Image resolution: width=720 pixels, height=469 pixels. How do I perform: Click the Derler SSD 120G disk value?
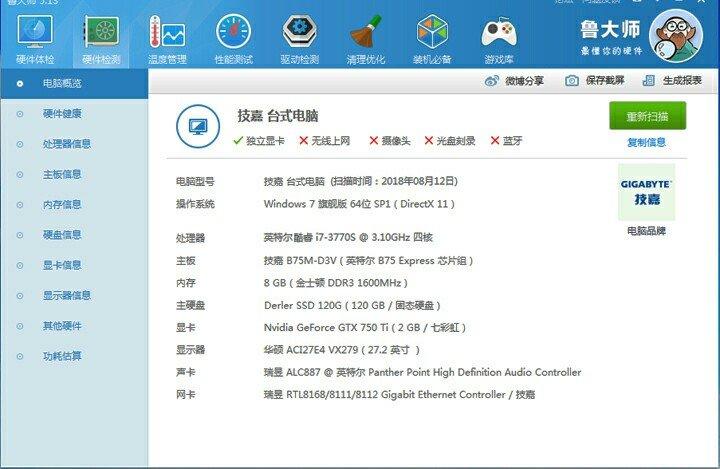(x=352, y=305)
